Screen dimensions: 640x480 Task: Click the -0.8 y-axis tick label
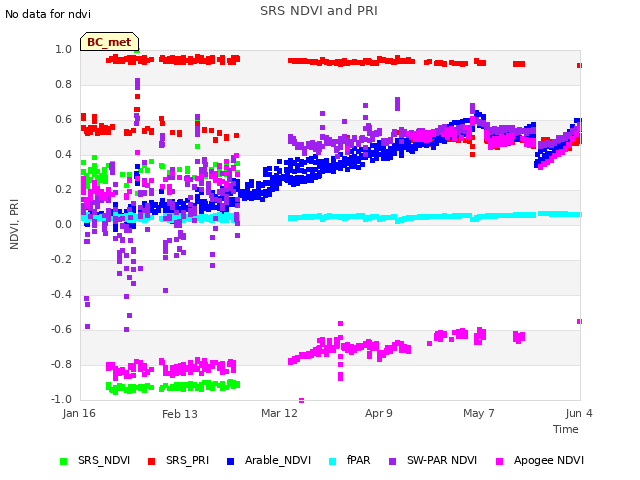tap(61, 364)
